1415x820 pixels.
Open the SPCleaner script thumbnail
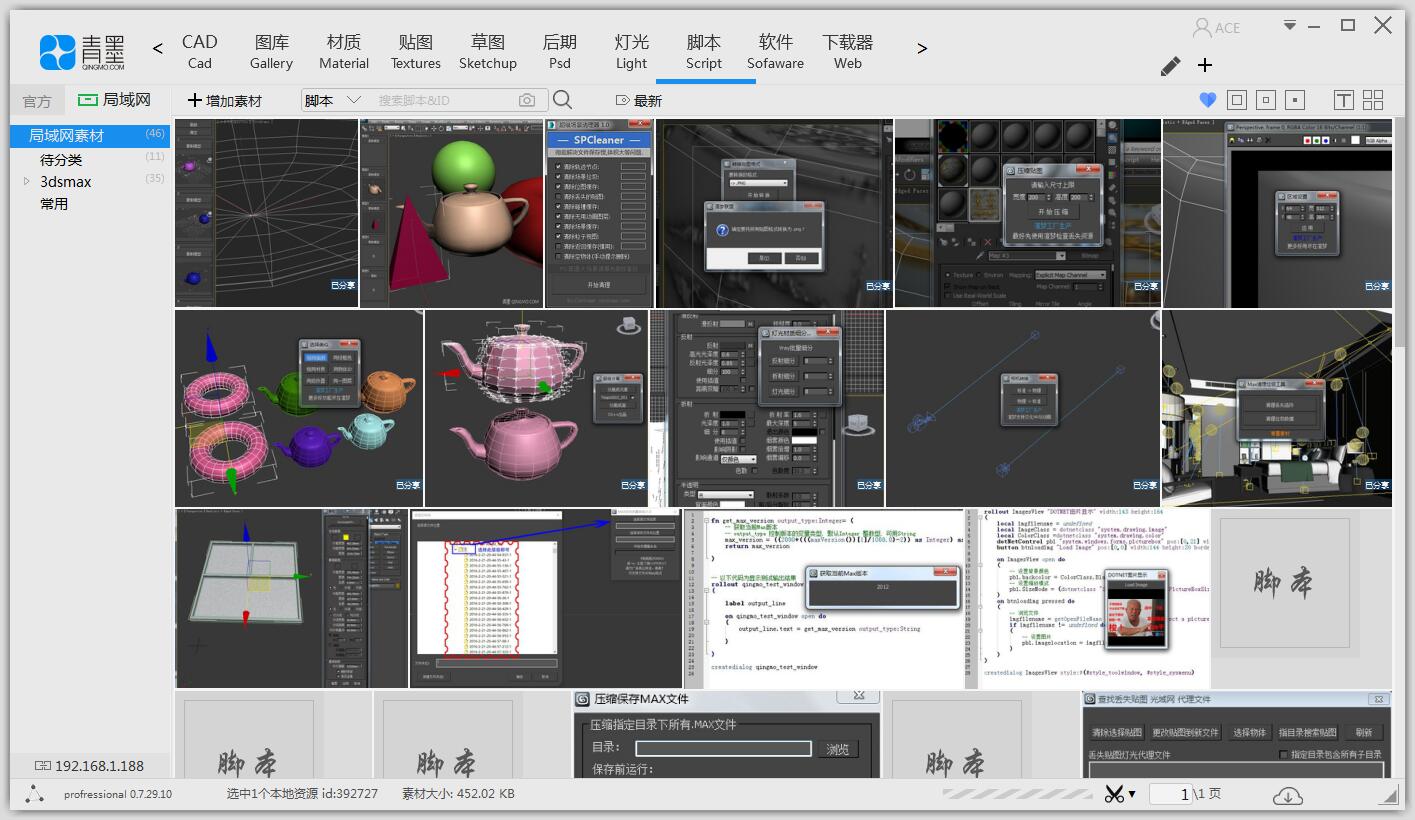click(x=599, y=212)
